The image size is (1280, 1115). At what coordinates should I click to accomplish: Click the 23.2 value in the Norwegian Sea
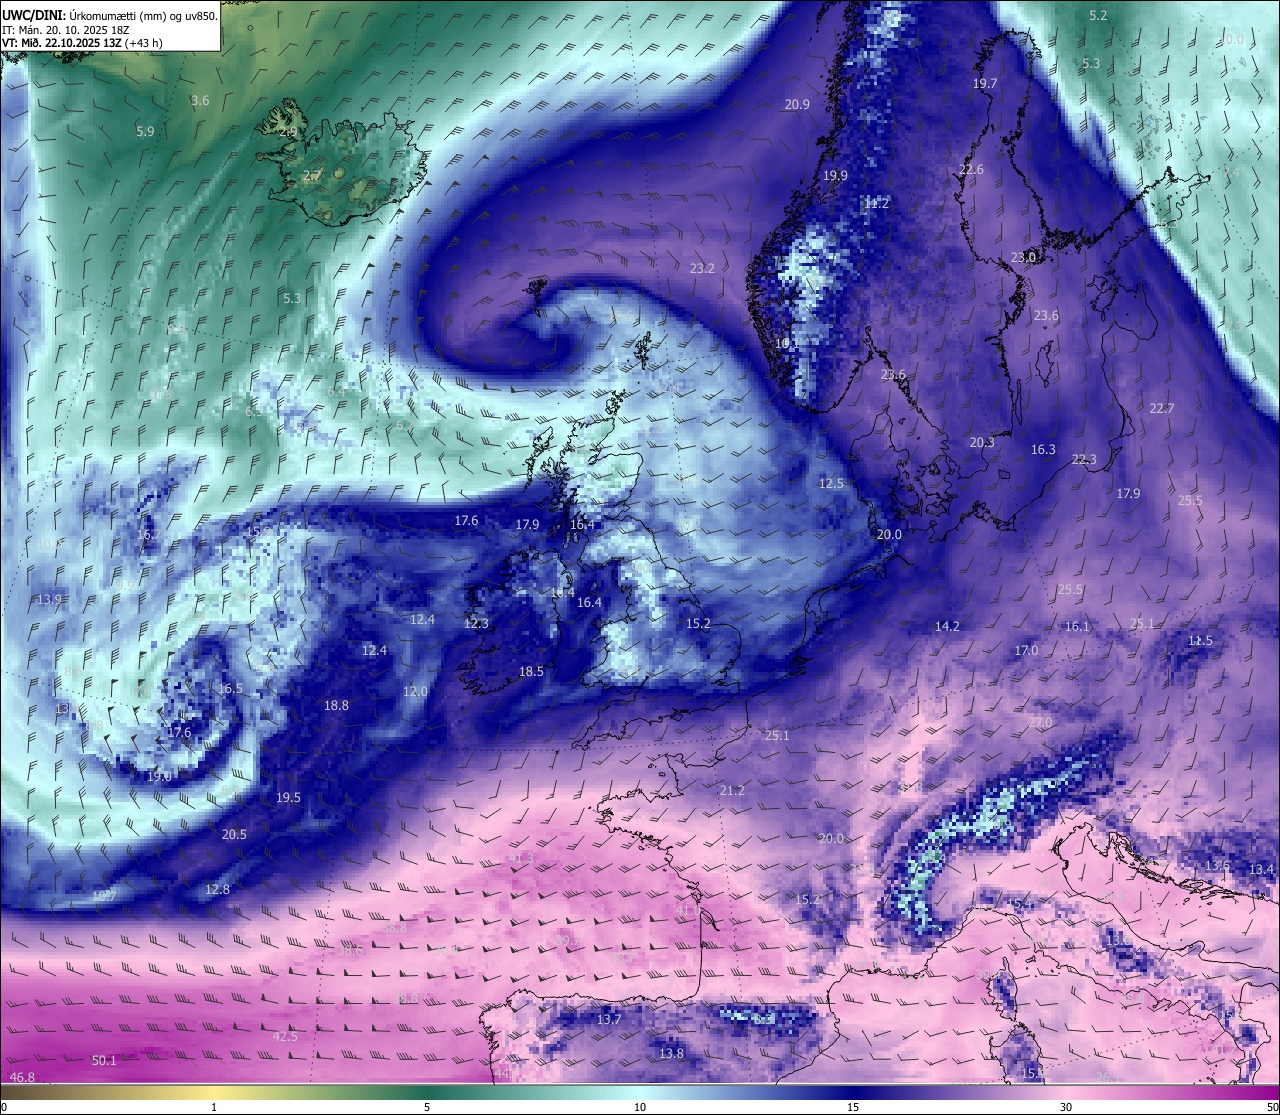click(702, 268)
